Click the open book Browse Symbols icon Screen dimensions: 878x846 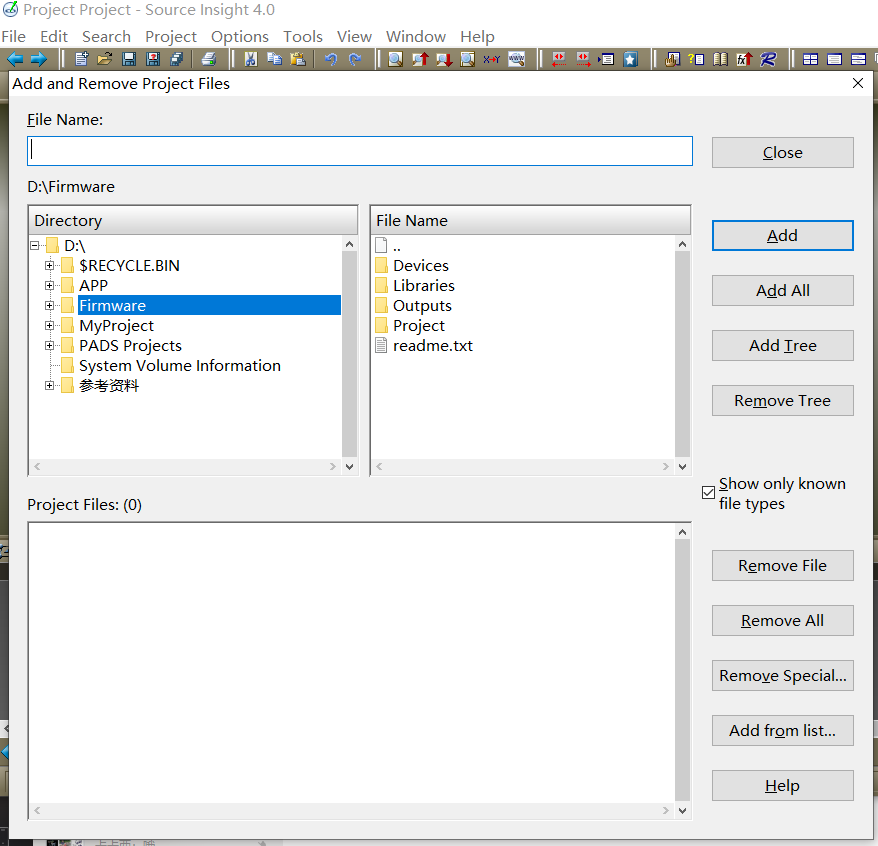click(720, 59)
